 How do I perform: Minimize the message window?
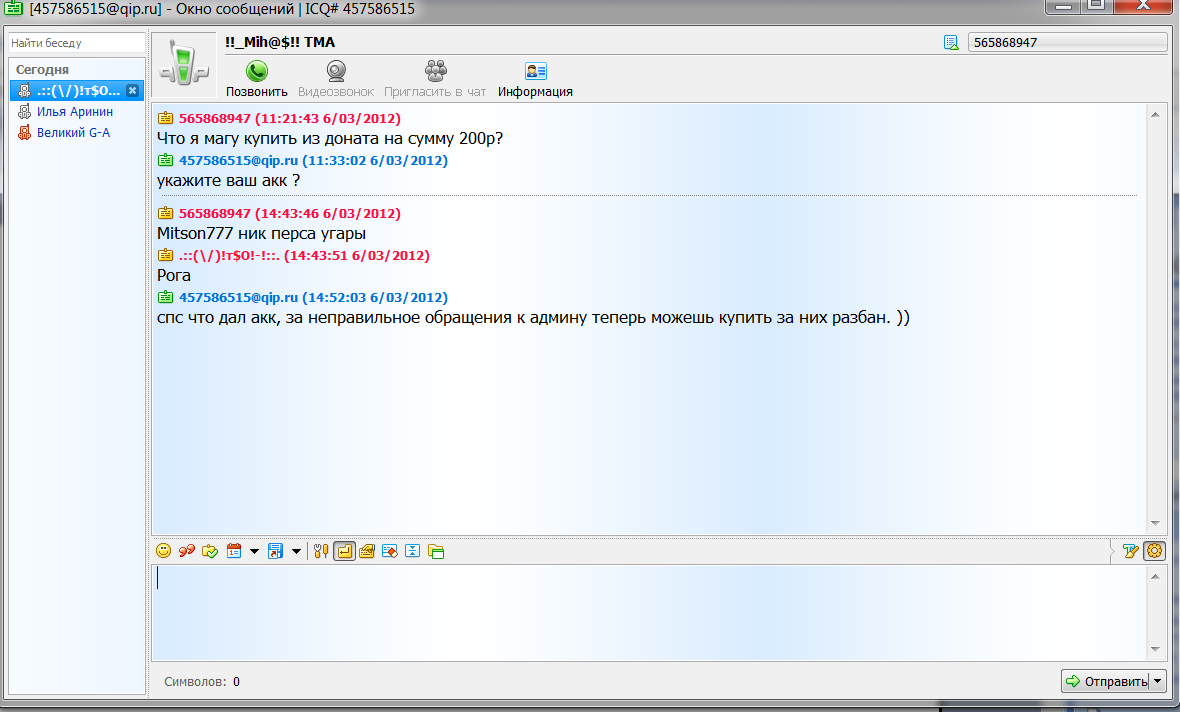pyautogui.click(x=1063, y=6)
